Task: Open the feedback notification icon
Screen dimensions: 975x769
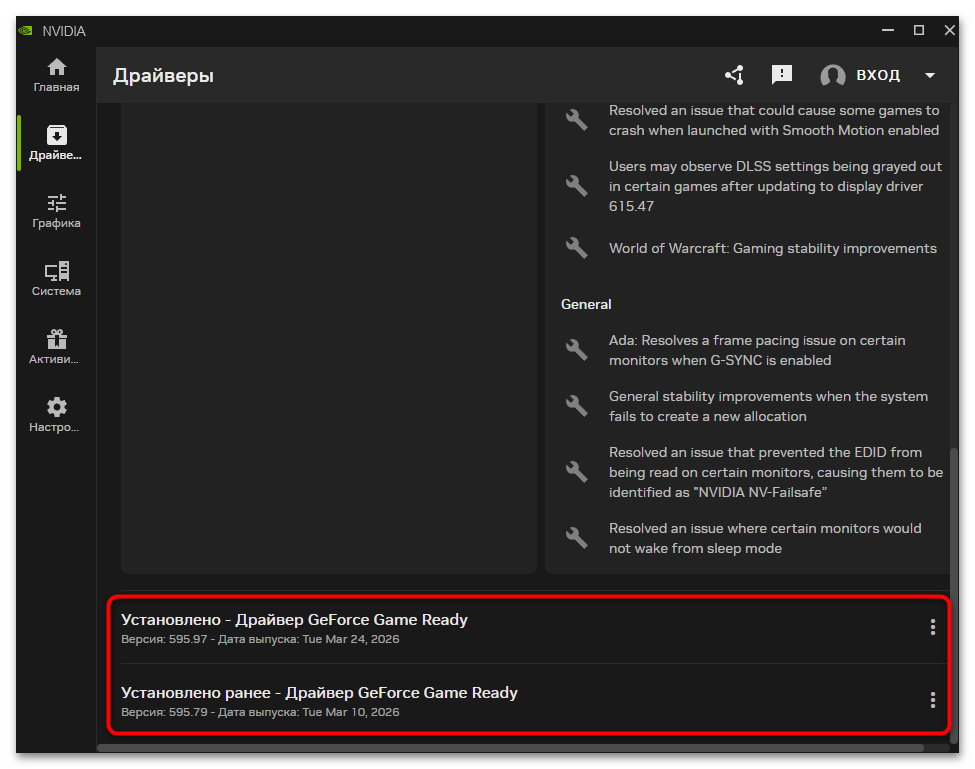Action: [x=782, y=75]
